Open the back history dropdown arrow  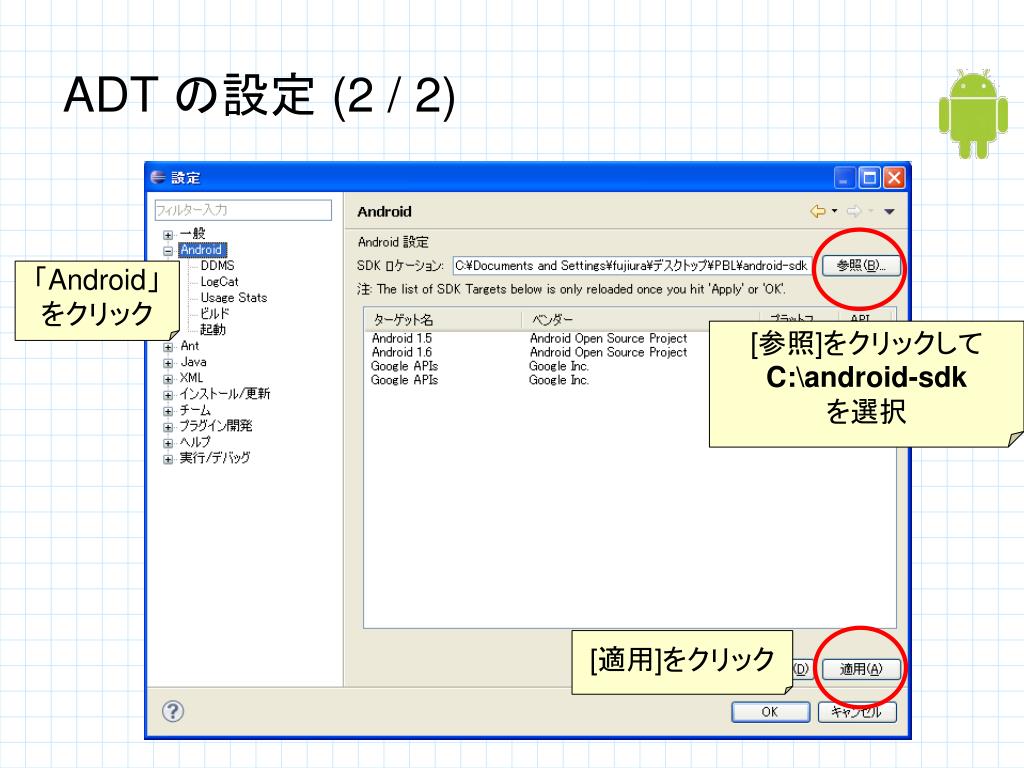(x=835, y=211)
